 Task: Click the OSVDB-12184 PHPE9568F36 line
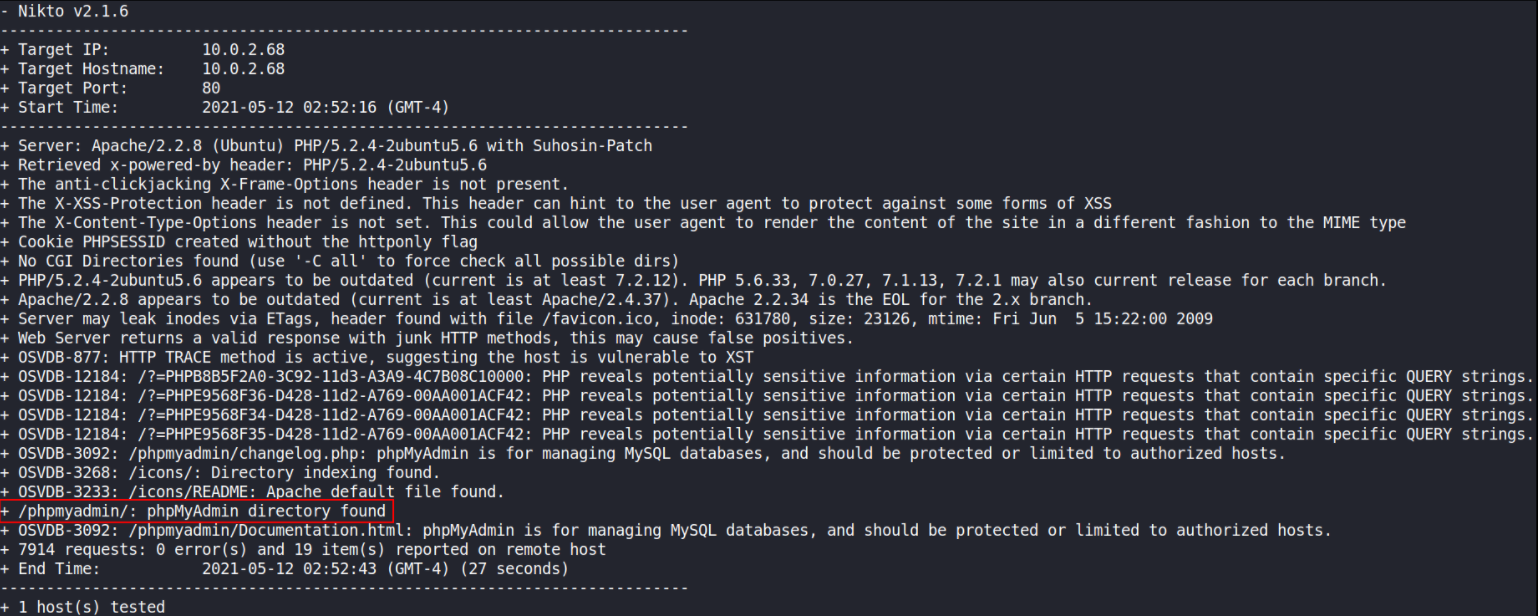coord(767,395)
